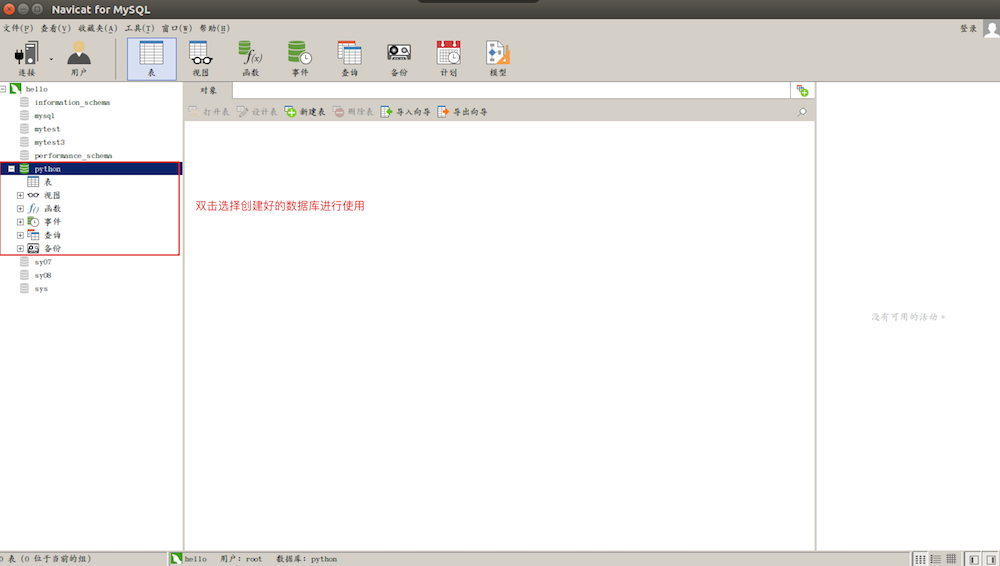The width and height of the screenshot is (1000, 566).
Task: Click the 登录 (Login) link at top right
Action: [968, 28]
